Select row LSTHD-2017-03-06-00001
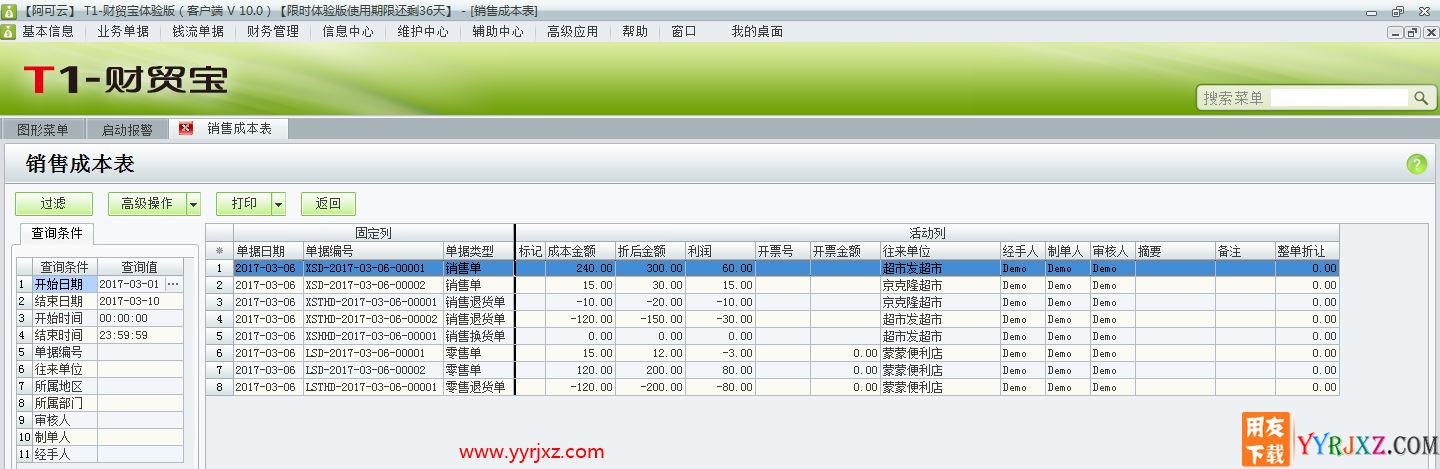 tap(772, 387)
